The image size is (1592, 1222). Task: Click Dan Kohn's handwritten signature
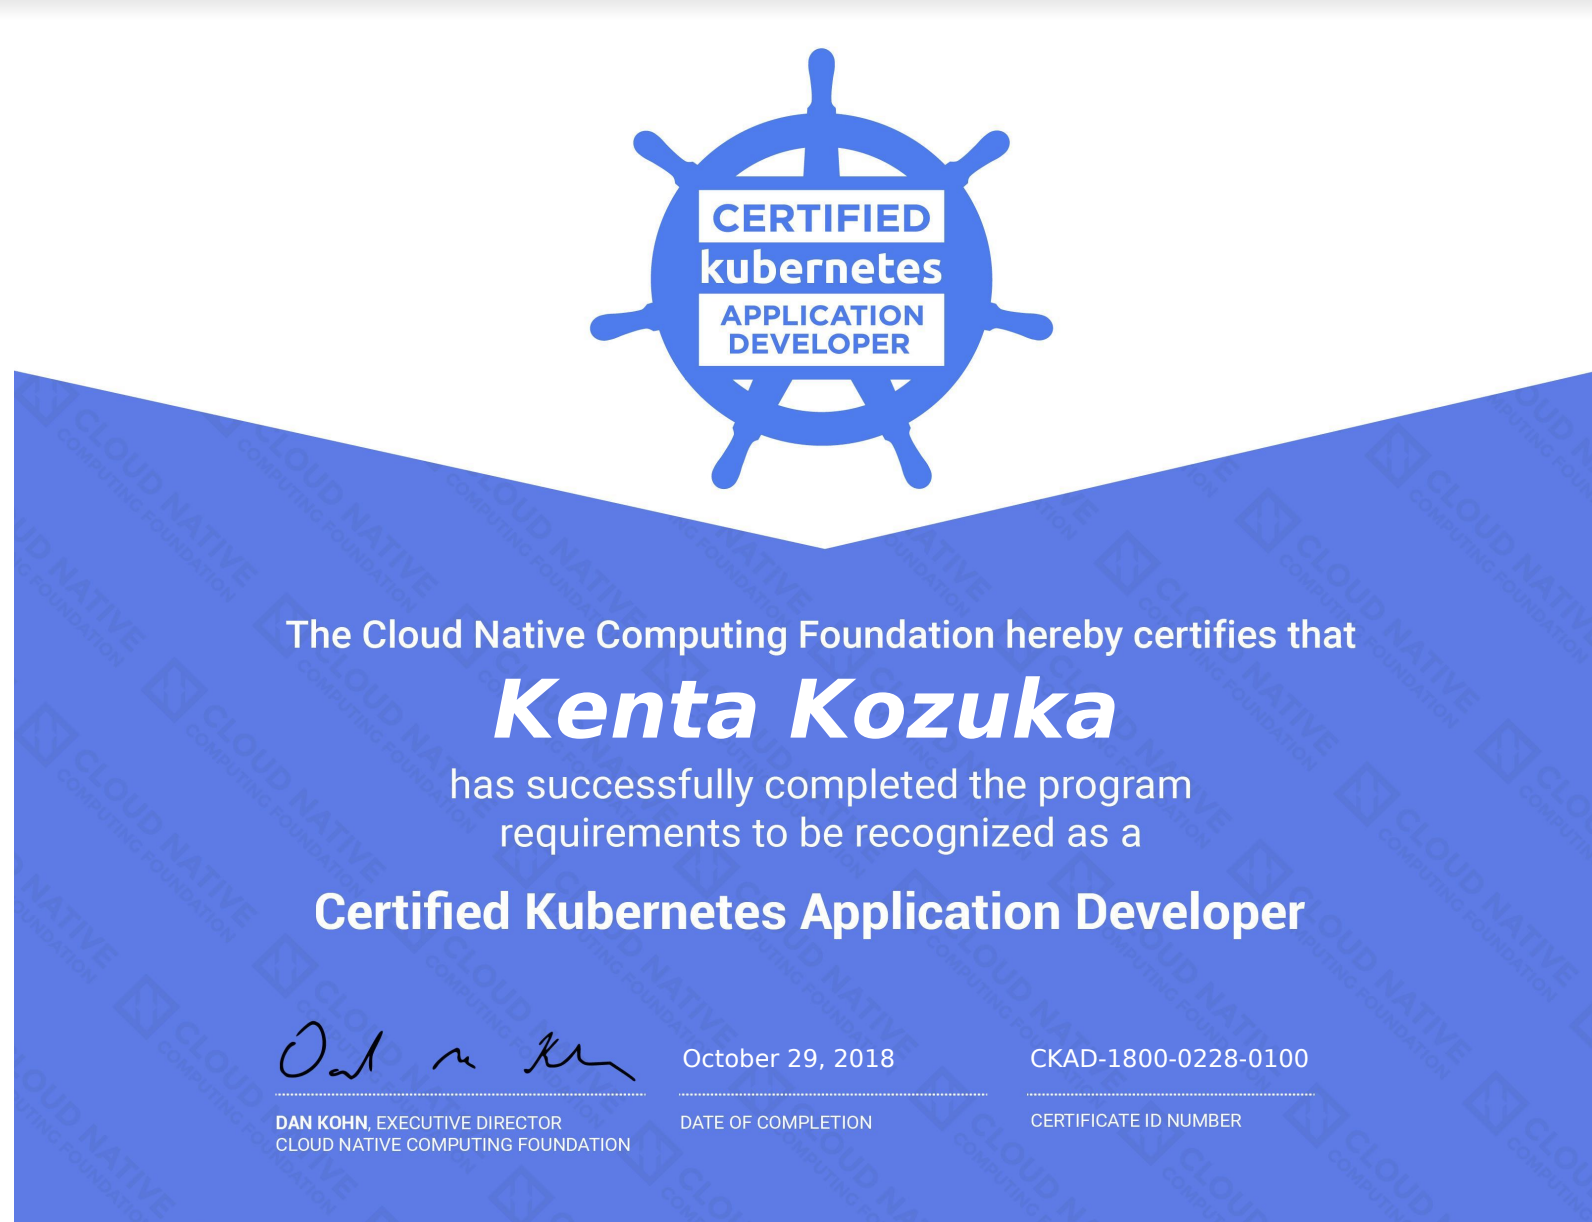(x=457, y=1051)
